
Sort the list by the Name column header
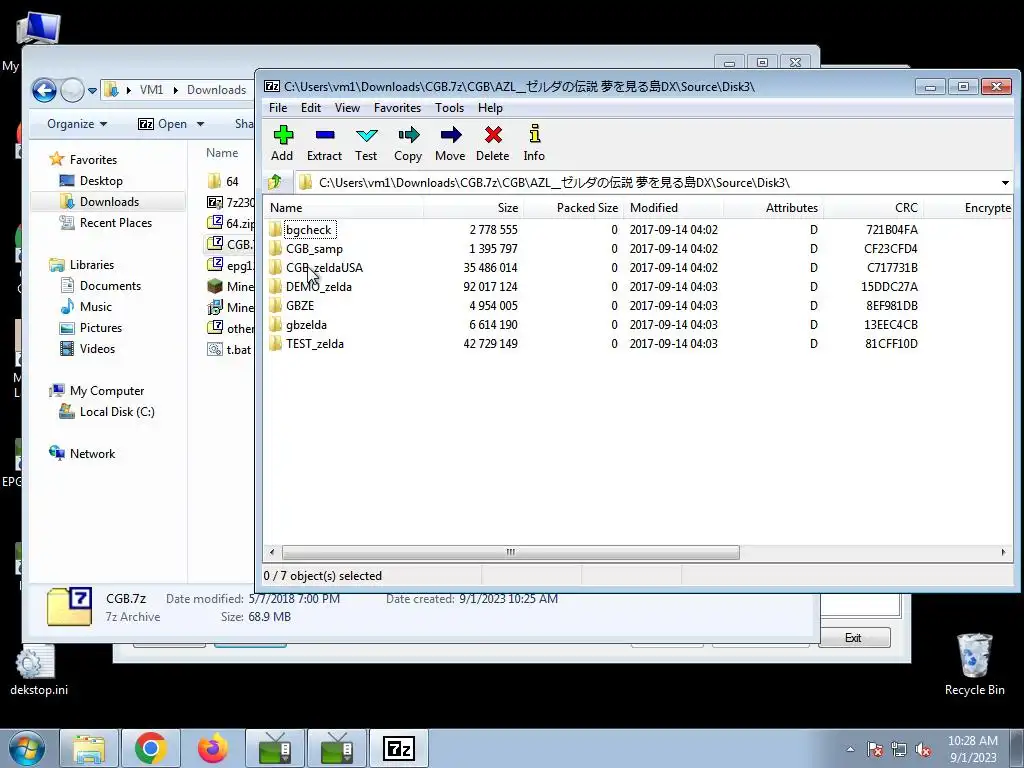pos(344,208)
